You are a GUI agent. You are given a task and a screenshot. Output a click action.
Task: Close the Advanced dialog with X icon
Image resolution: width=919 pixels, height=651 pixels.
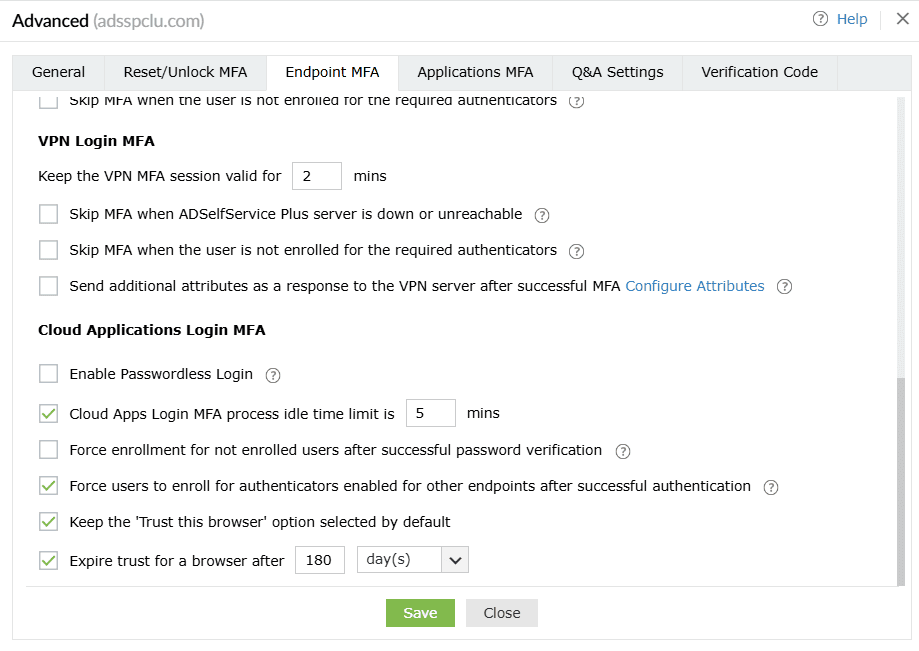[902, 19]
